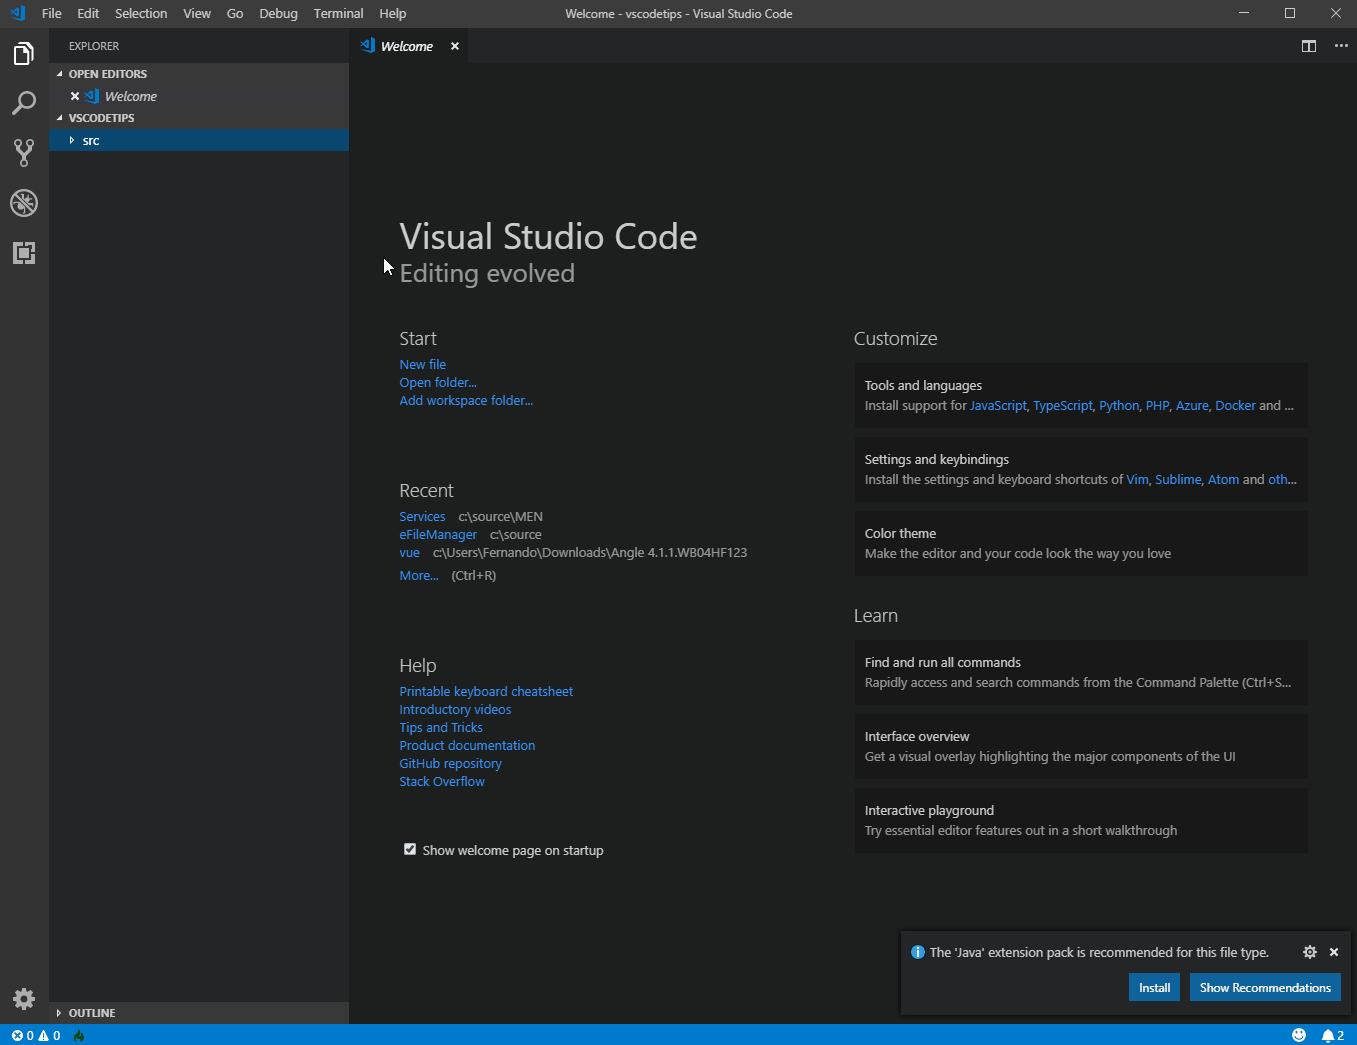Click the Sublime keybindings link
The image size is (1357, 1045).
tap(1178, 480)
